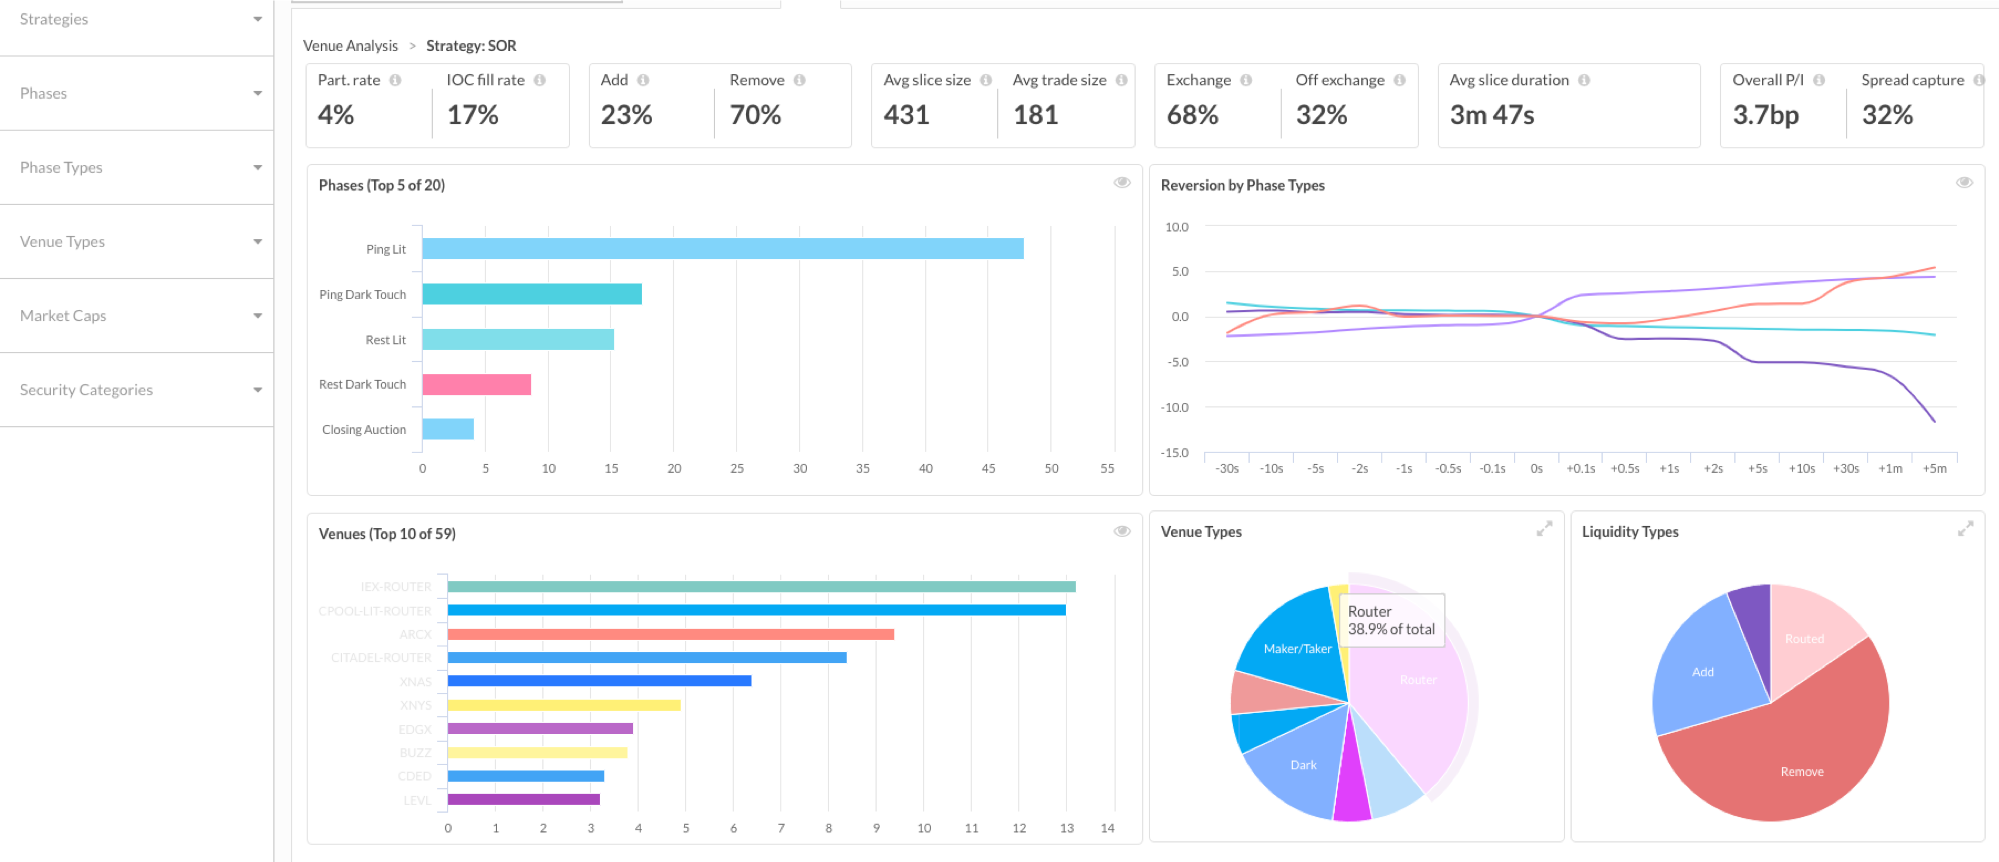Click the info icon next to Part. rate
This screenshot has width=1999, height=862.
(395, 80)
